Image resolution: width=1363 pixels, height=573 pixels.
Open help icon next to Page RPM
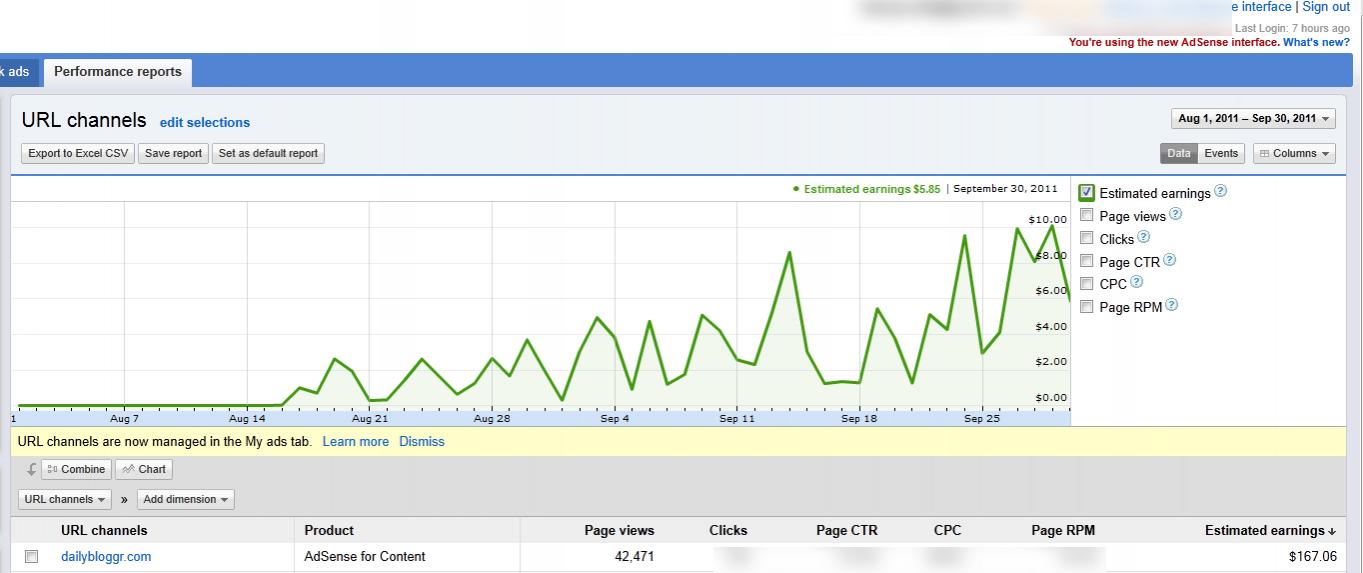tap(1172, 305)
